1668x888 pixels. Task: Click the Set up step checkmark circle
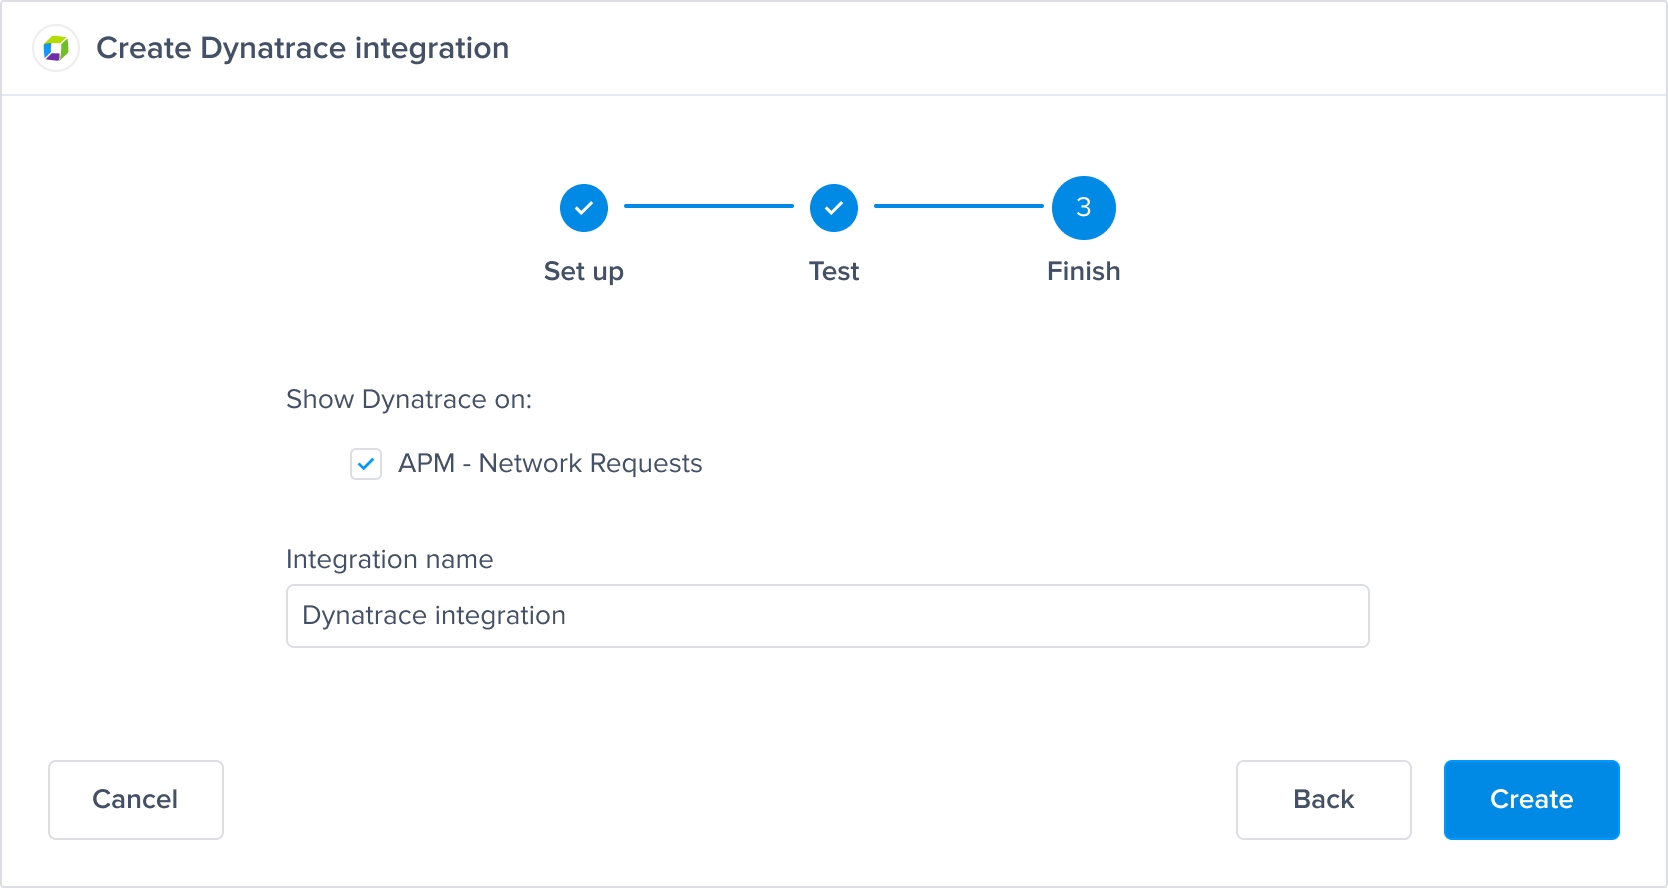pos(584,208)
